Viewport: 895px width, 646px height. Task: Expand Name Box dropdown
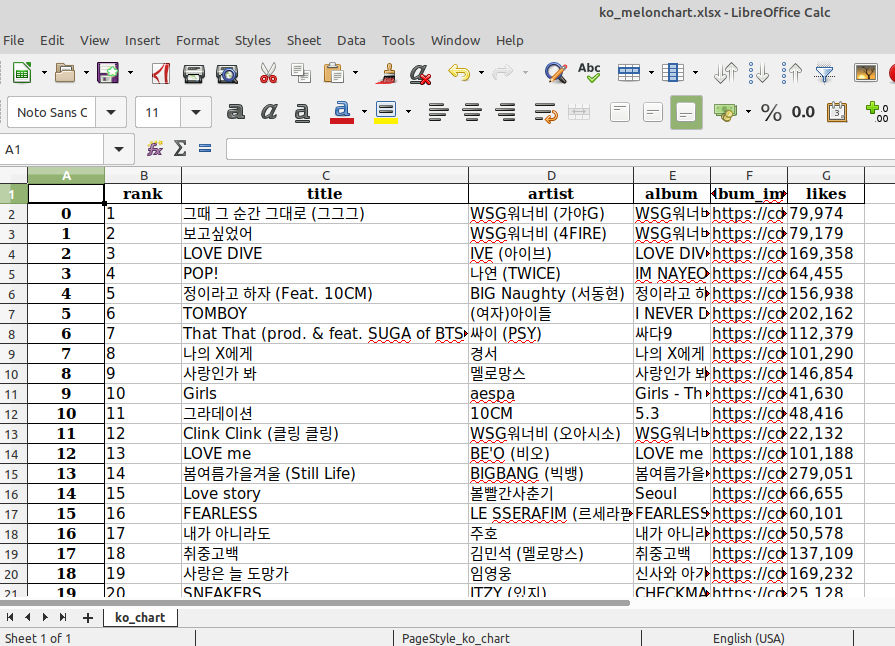(119, 150)
